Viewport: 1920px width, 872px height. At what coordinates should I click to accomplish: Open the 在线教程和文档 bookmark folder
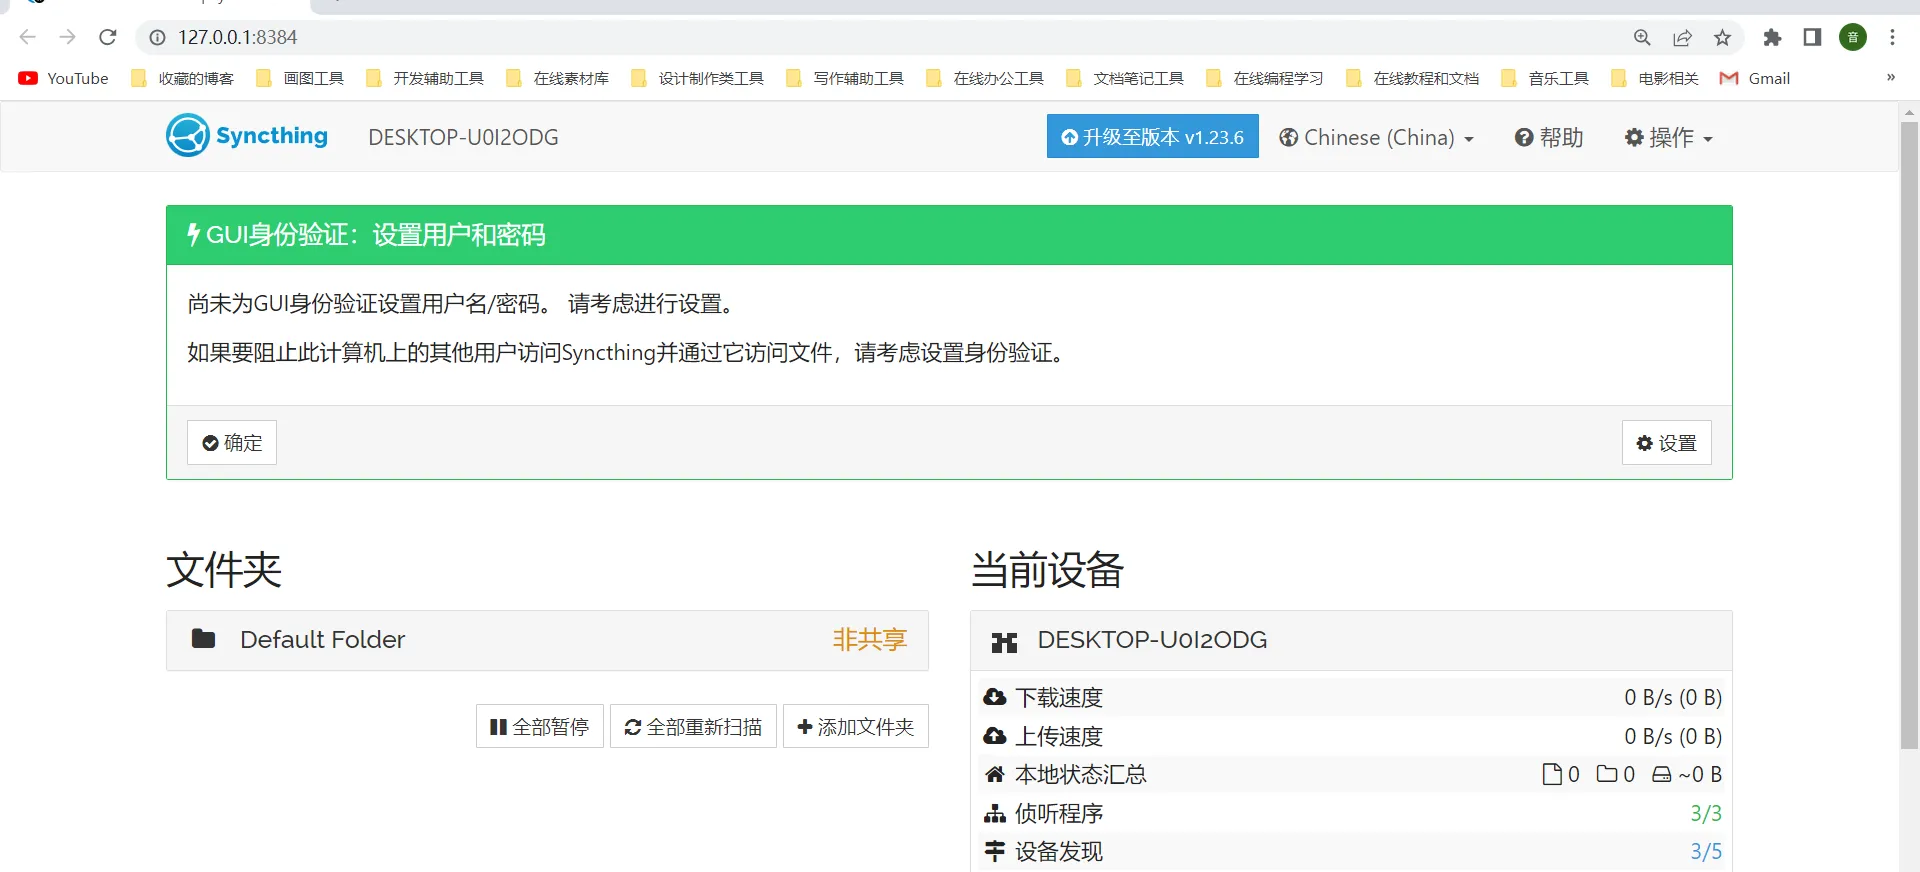1412,78
